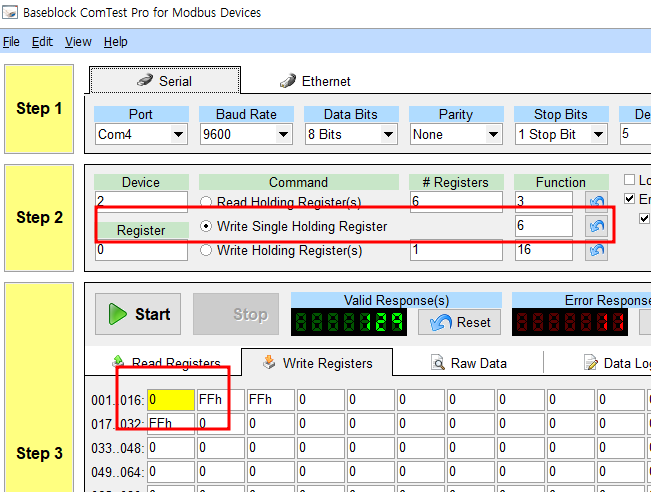Switch to the Read Registers tab
The width and height of the screenshot is (651, 492).
click(x=166, y=363)
